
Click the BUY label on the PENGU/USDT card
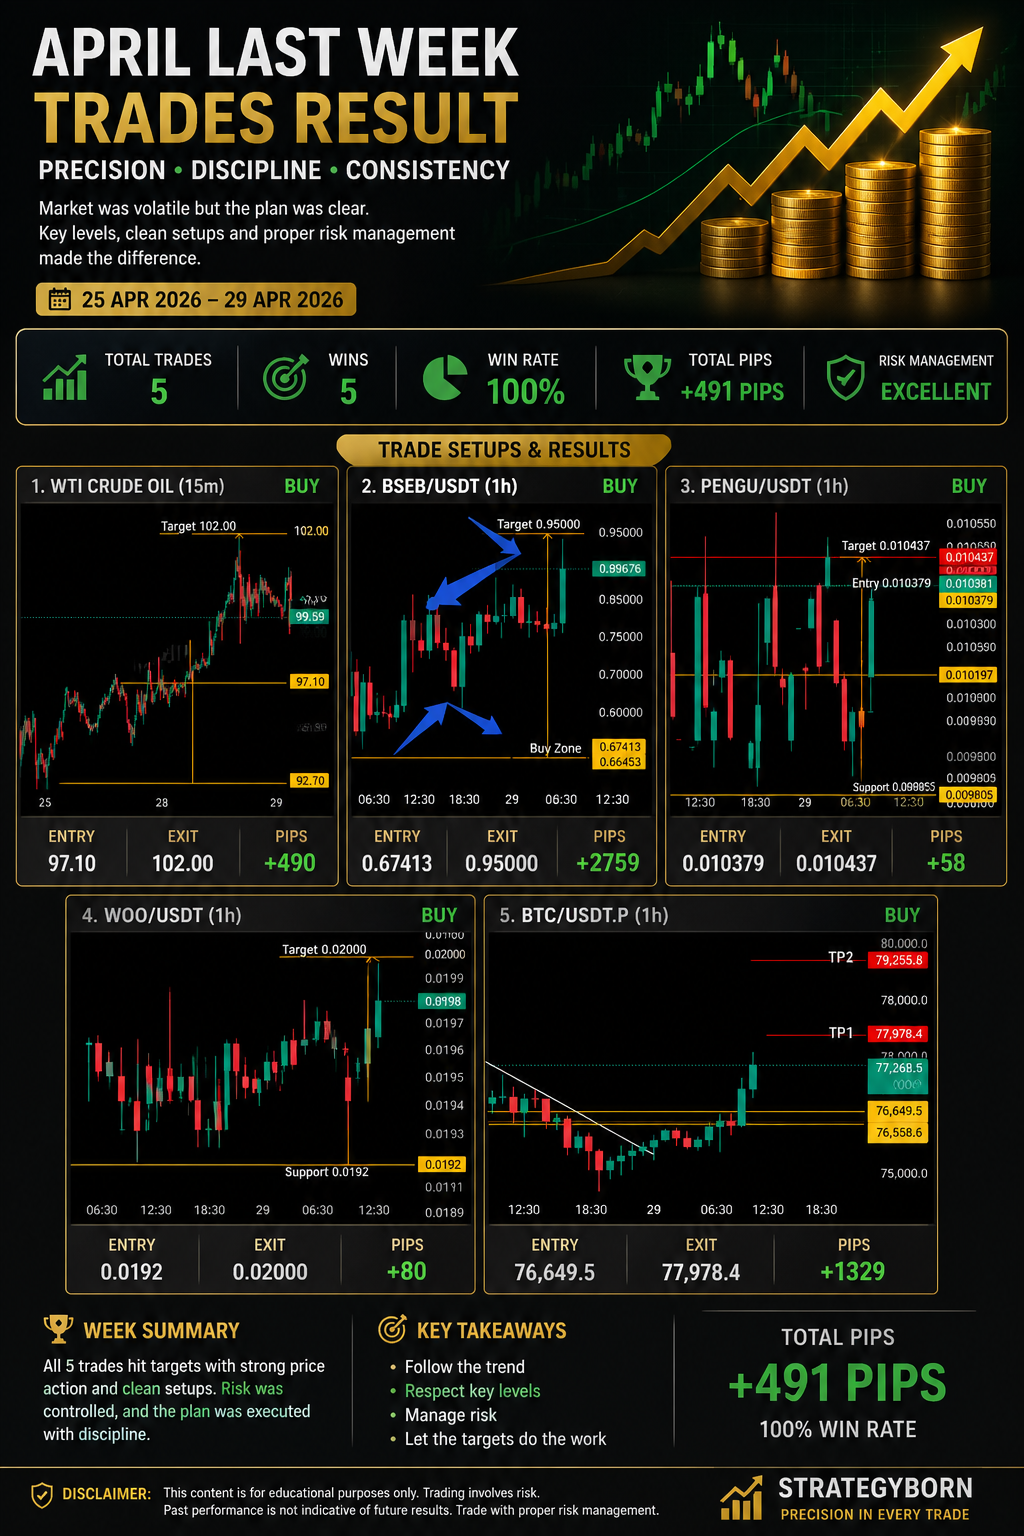coord(969,486)
